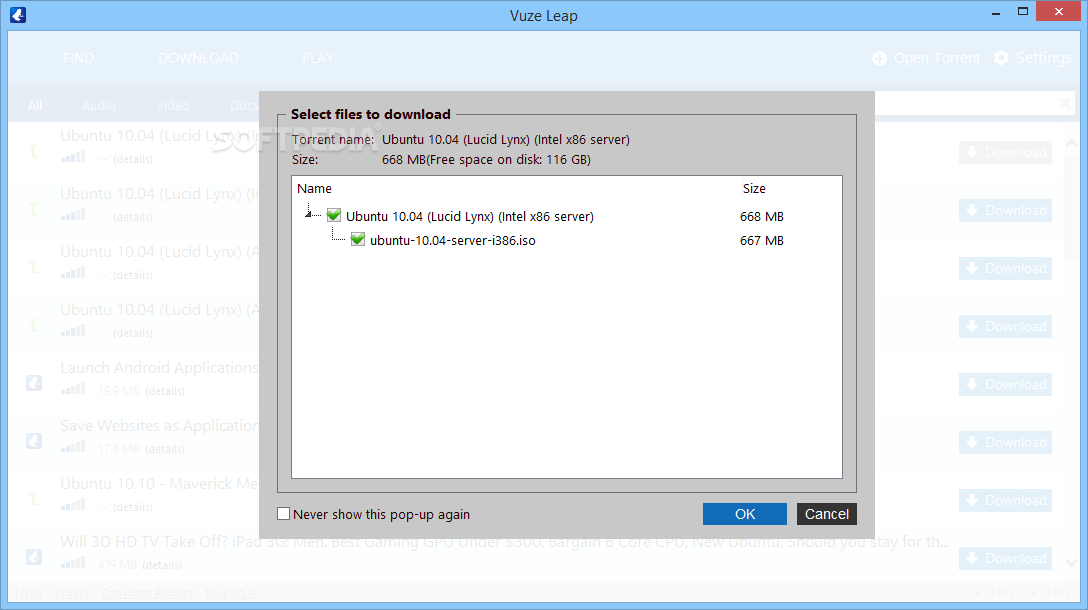Image resolution: width=1088 pixels, height=610 pixels.
Task: Click the Size column header
Action: tap(754, 189)
